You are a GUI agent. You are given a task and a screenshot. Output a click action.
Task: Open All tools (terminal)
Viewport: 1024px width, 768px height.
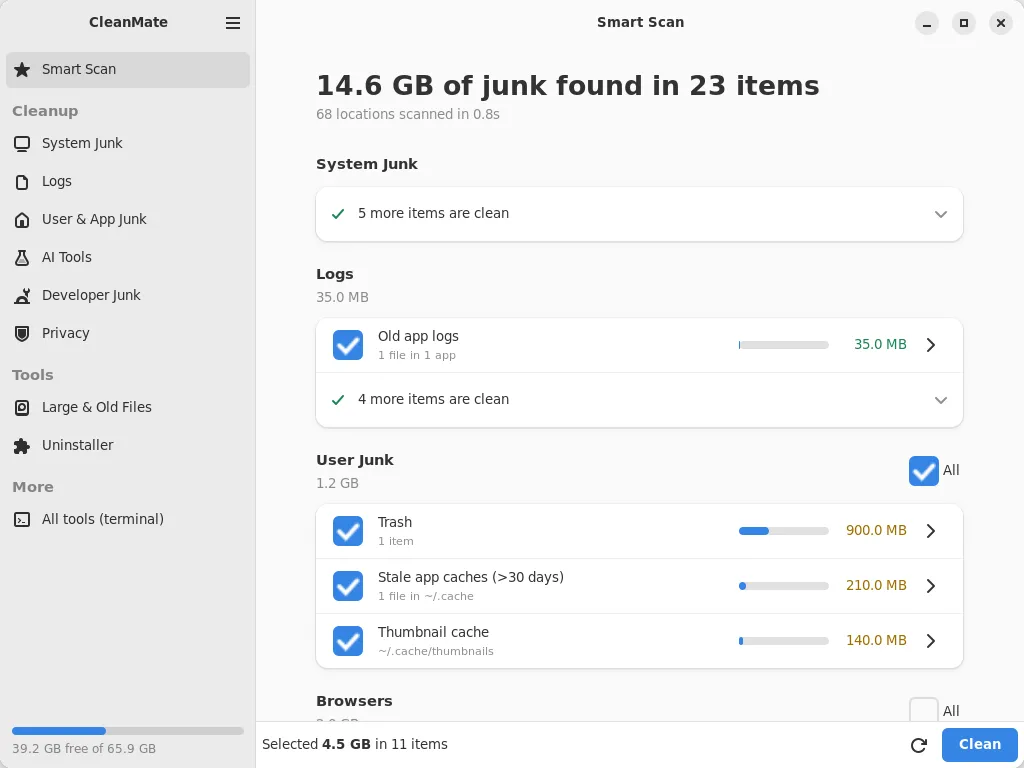tap(128, 520)
